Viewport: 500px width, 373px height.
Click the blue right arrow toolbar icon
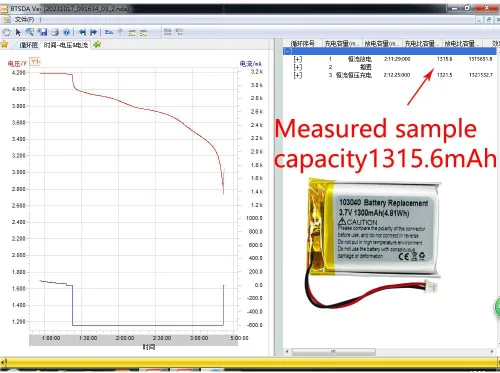tap(94, 32)
